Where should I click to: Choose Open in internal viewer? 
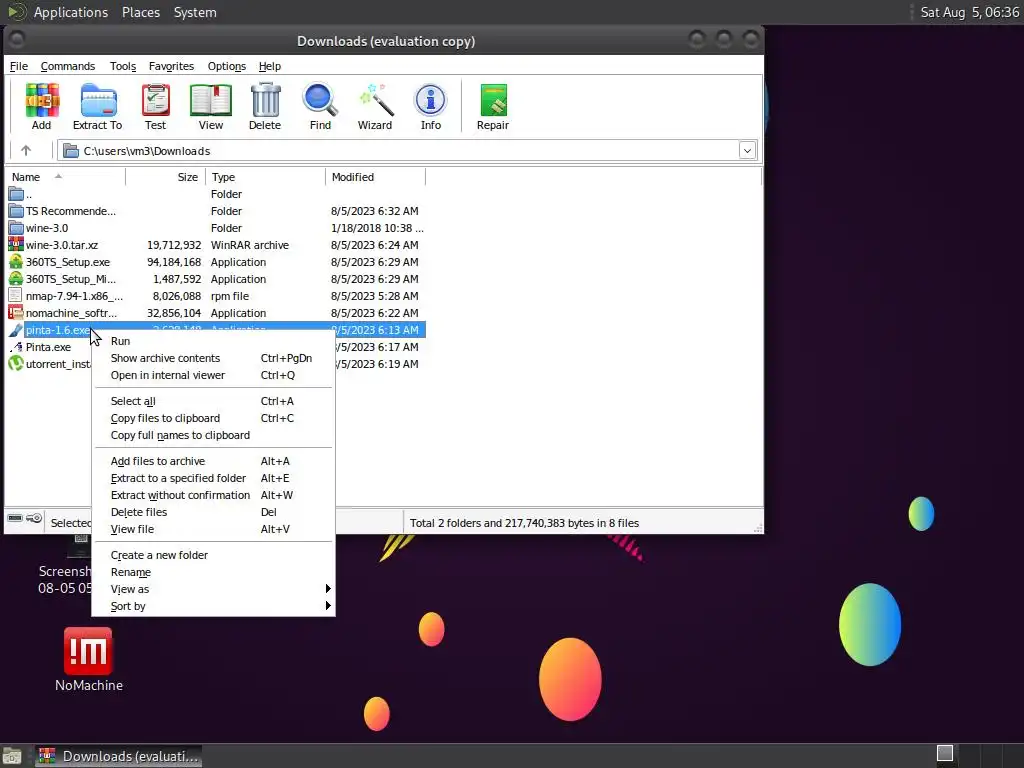(x=214, y=375)
